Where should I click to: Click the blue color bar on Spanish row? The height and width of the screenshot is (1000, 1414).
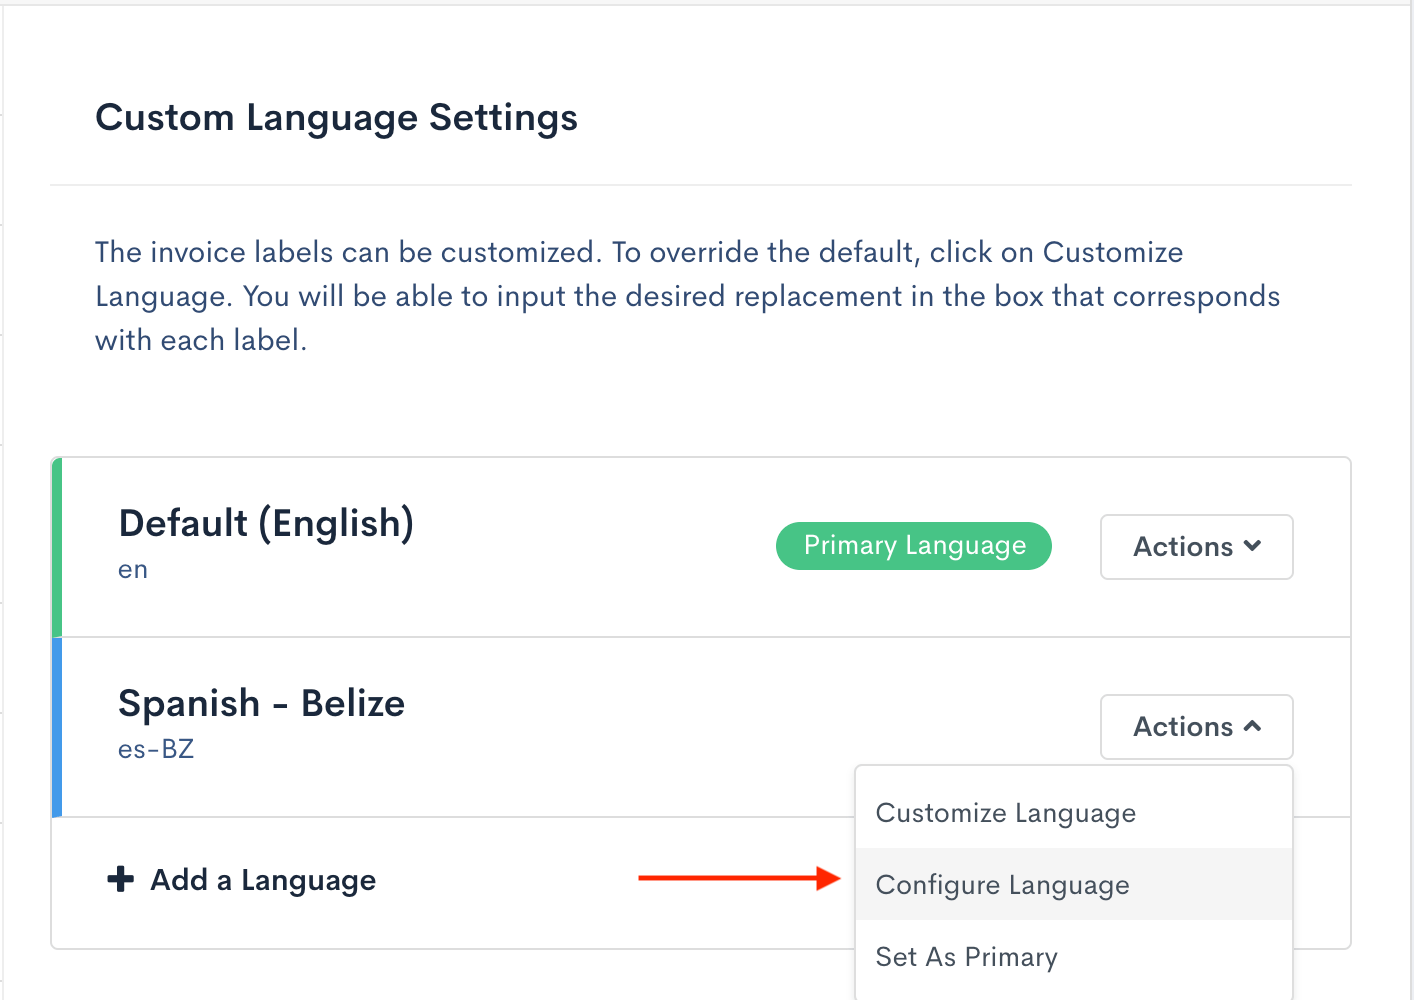(x=57, y=727)
